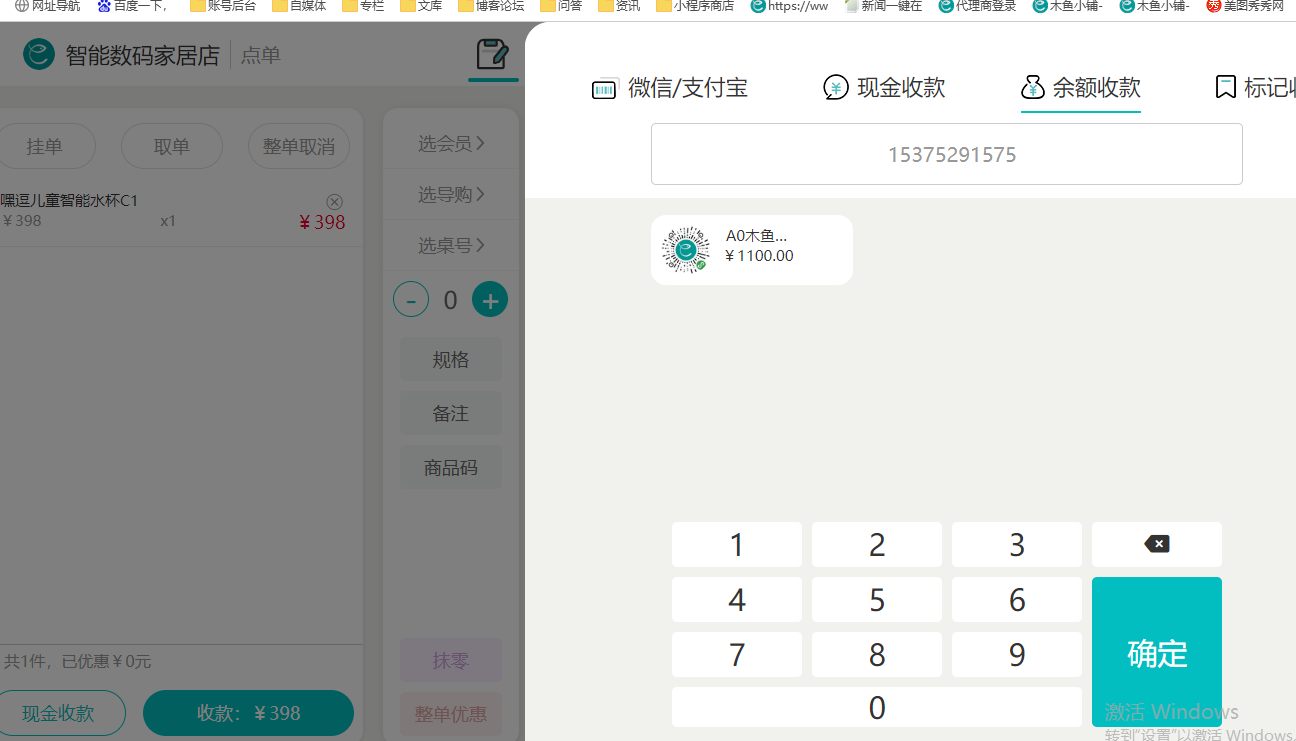Viewport: 1296px width, 741px height.
Task: Select the 嘿逗儿童智能水杯C1 order line
Action: click(x=180, y=212)
